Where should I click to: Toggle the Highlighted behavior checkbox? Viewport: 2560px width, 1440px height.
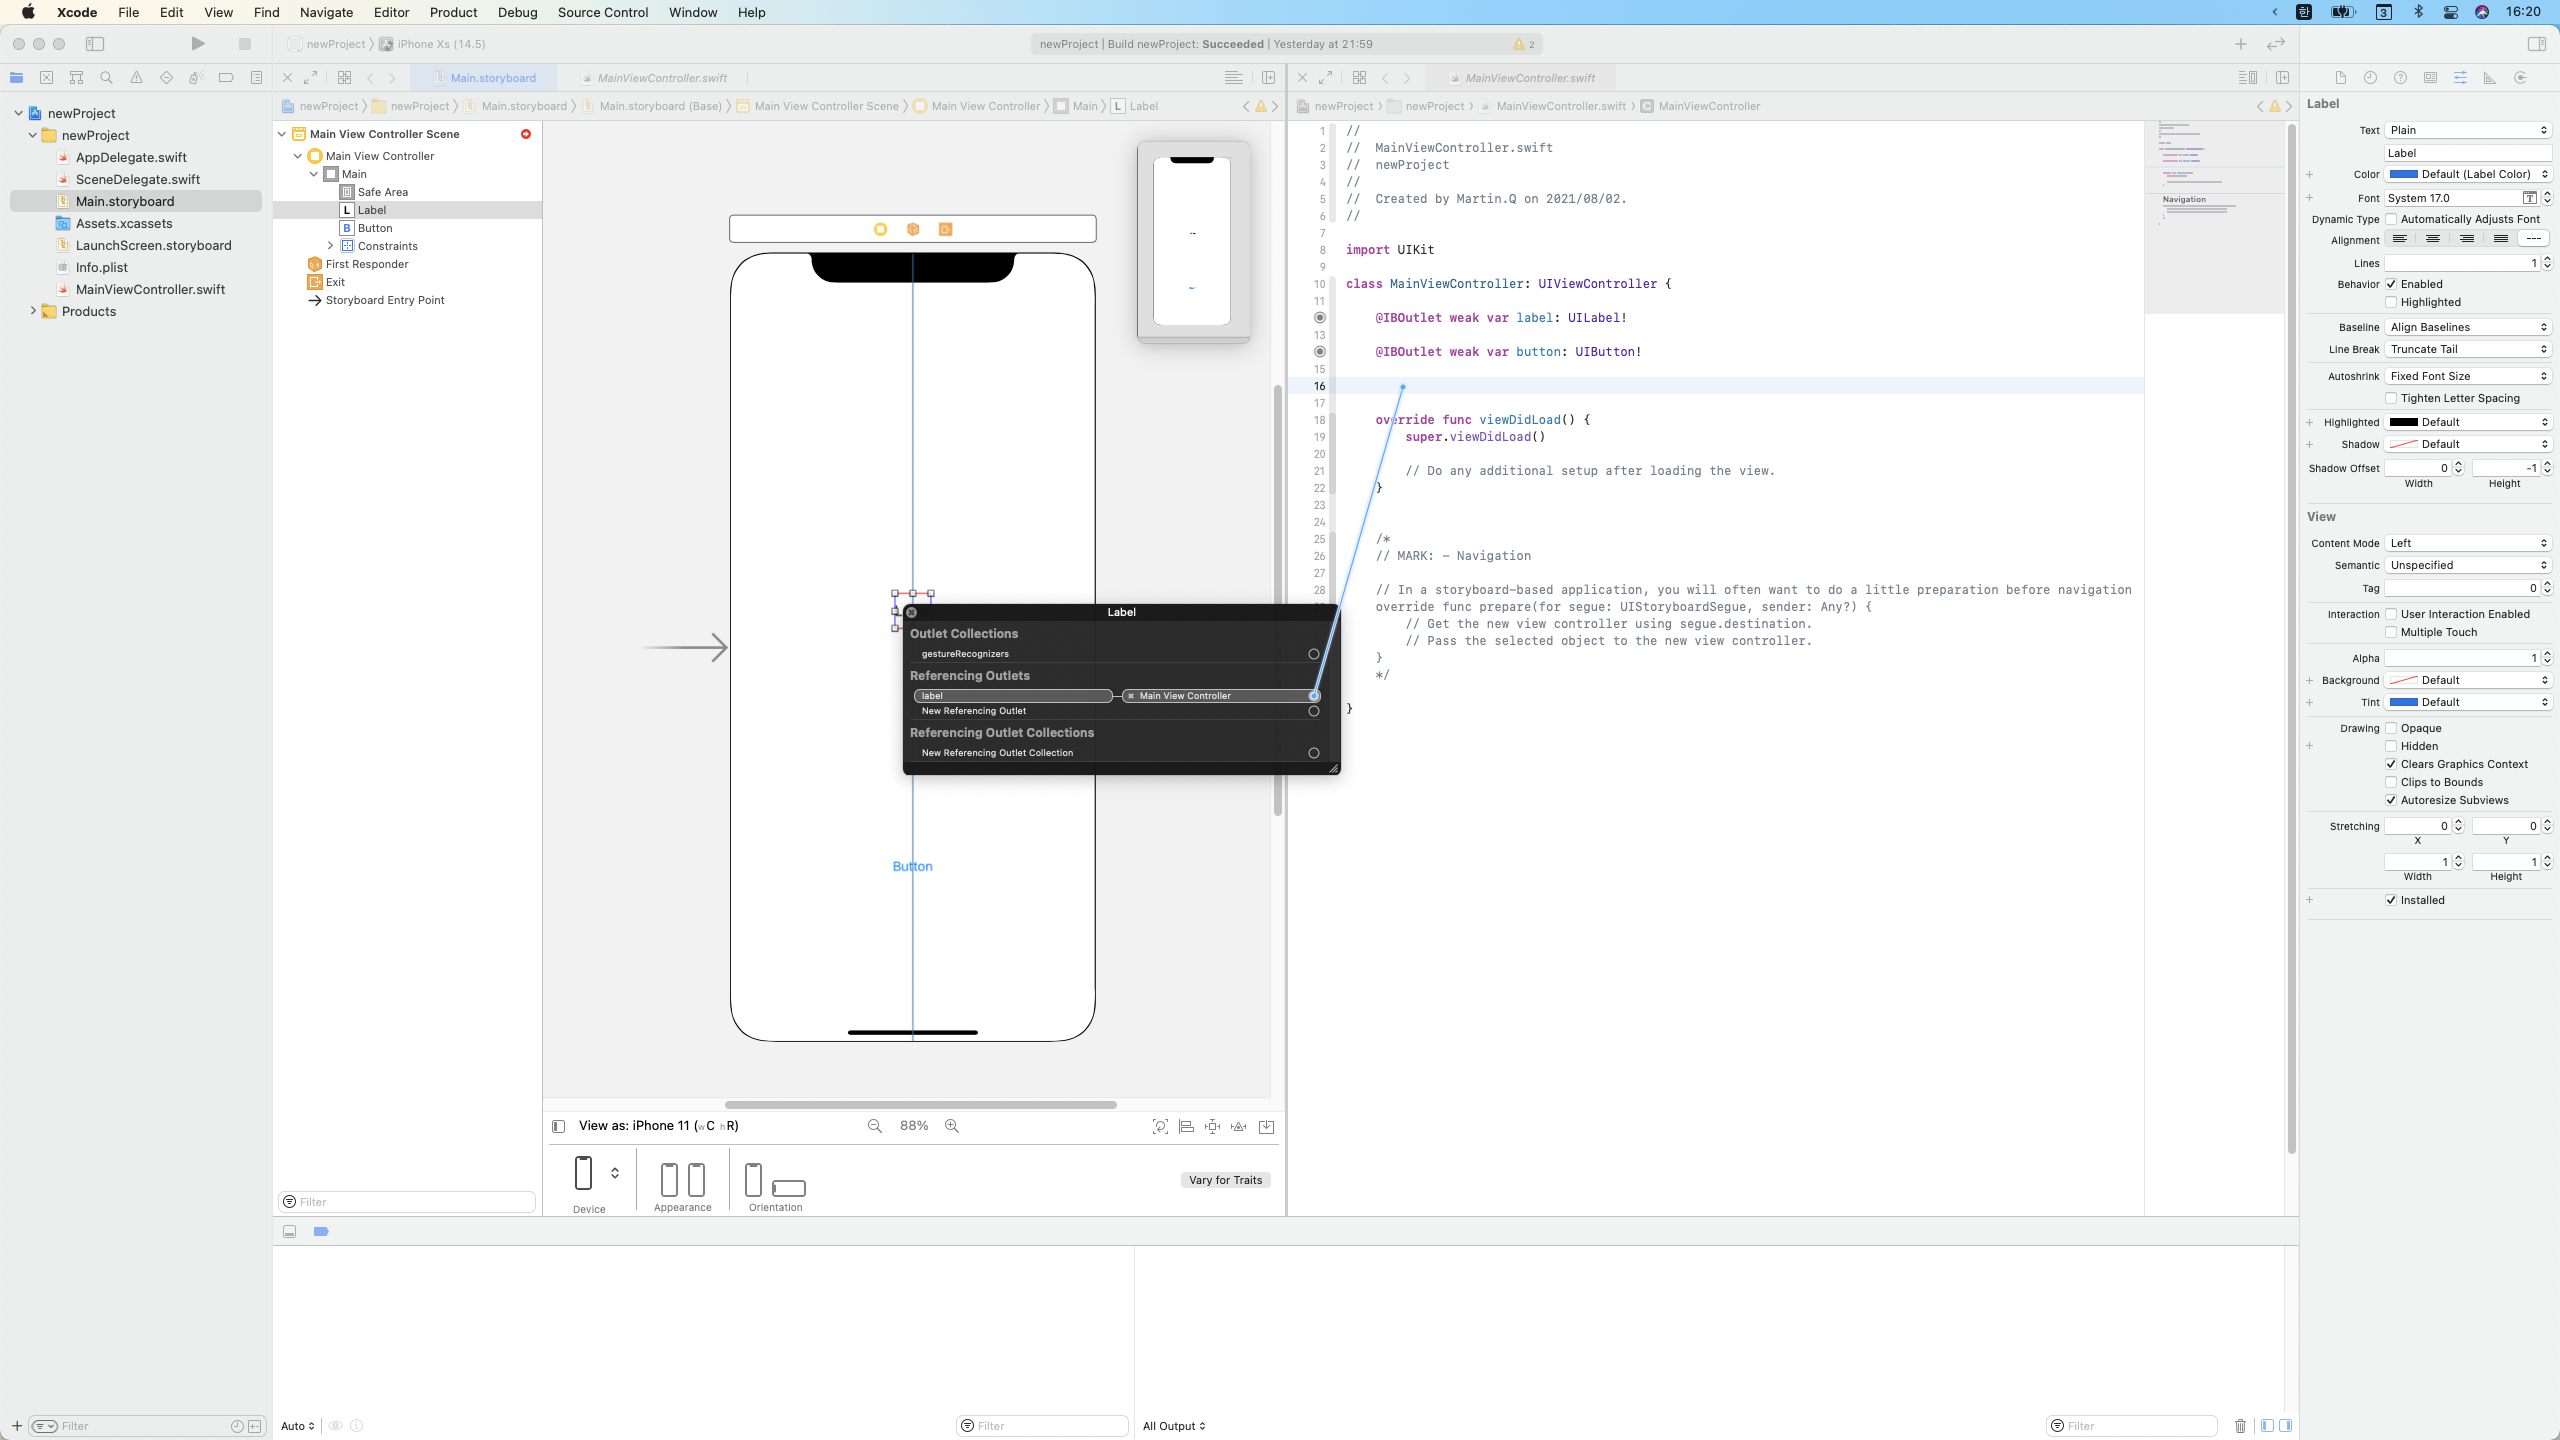2391,302
